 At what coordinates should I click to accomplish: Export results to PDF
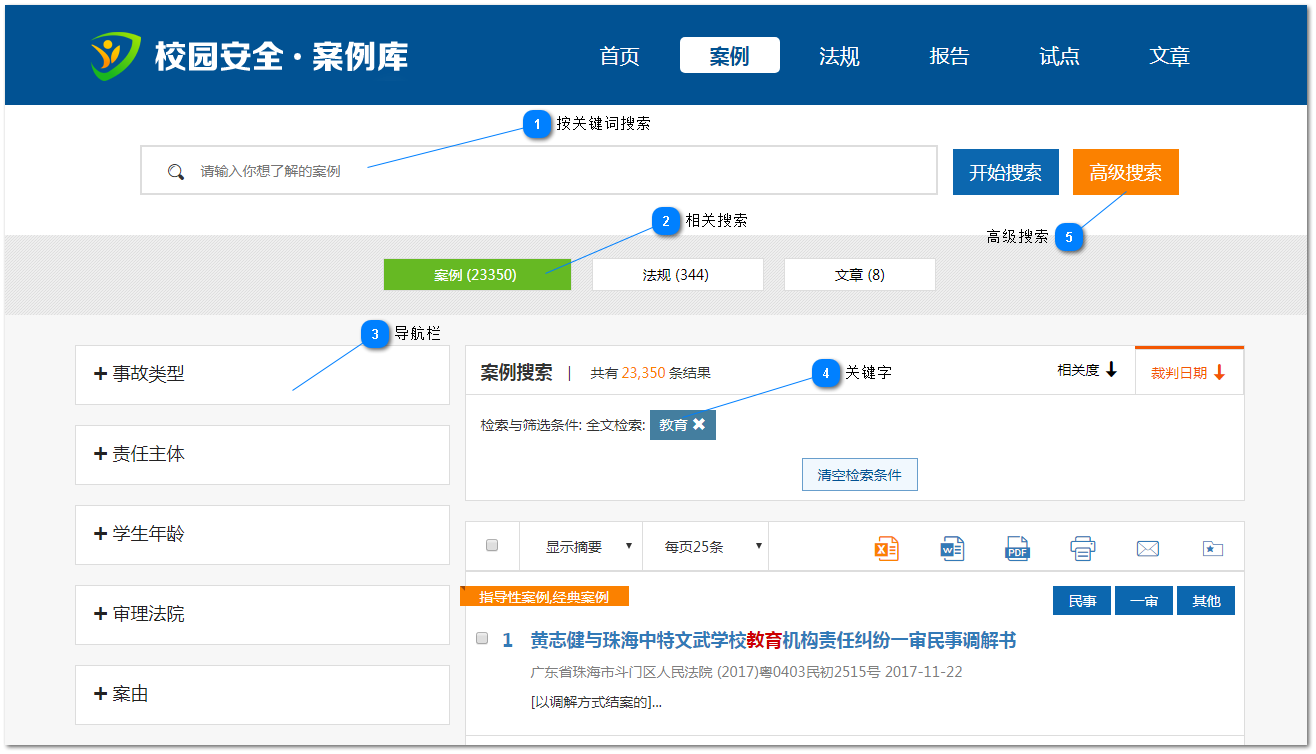[x=1017, y=546]
